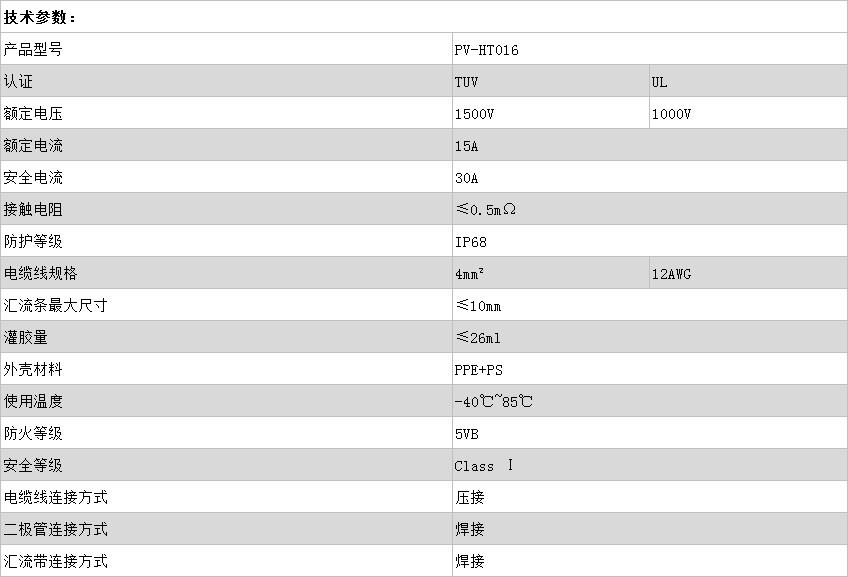Click the 15A rated current value
This screenshot has height=577, width=848.
point(466,146)
